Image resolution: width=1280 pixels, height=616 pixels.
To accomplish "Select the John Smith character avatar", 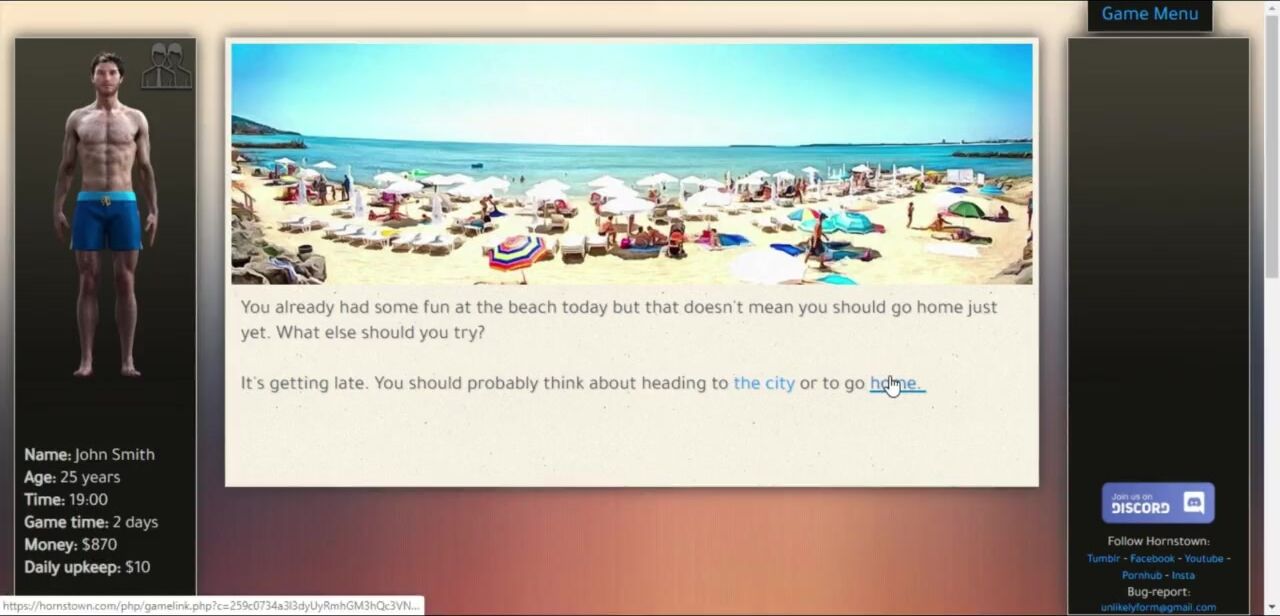I will [x=105, y=213].
